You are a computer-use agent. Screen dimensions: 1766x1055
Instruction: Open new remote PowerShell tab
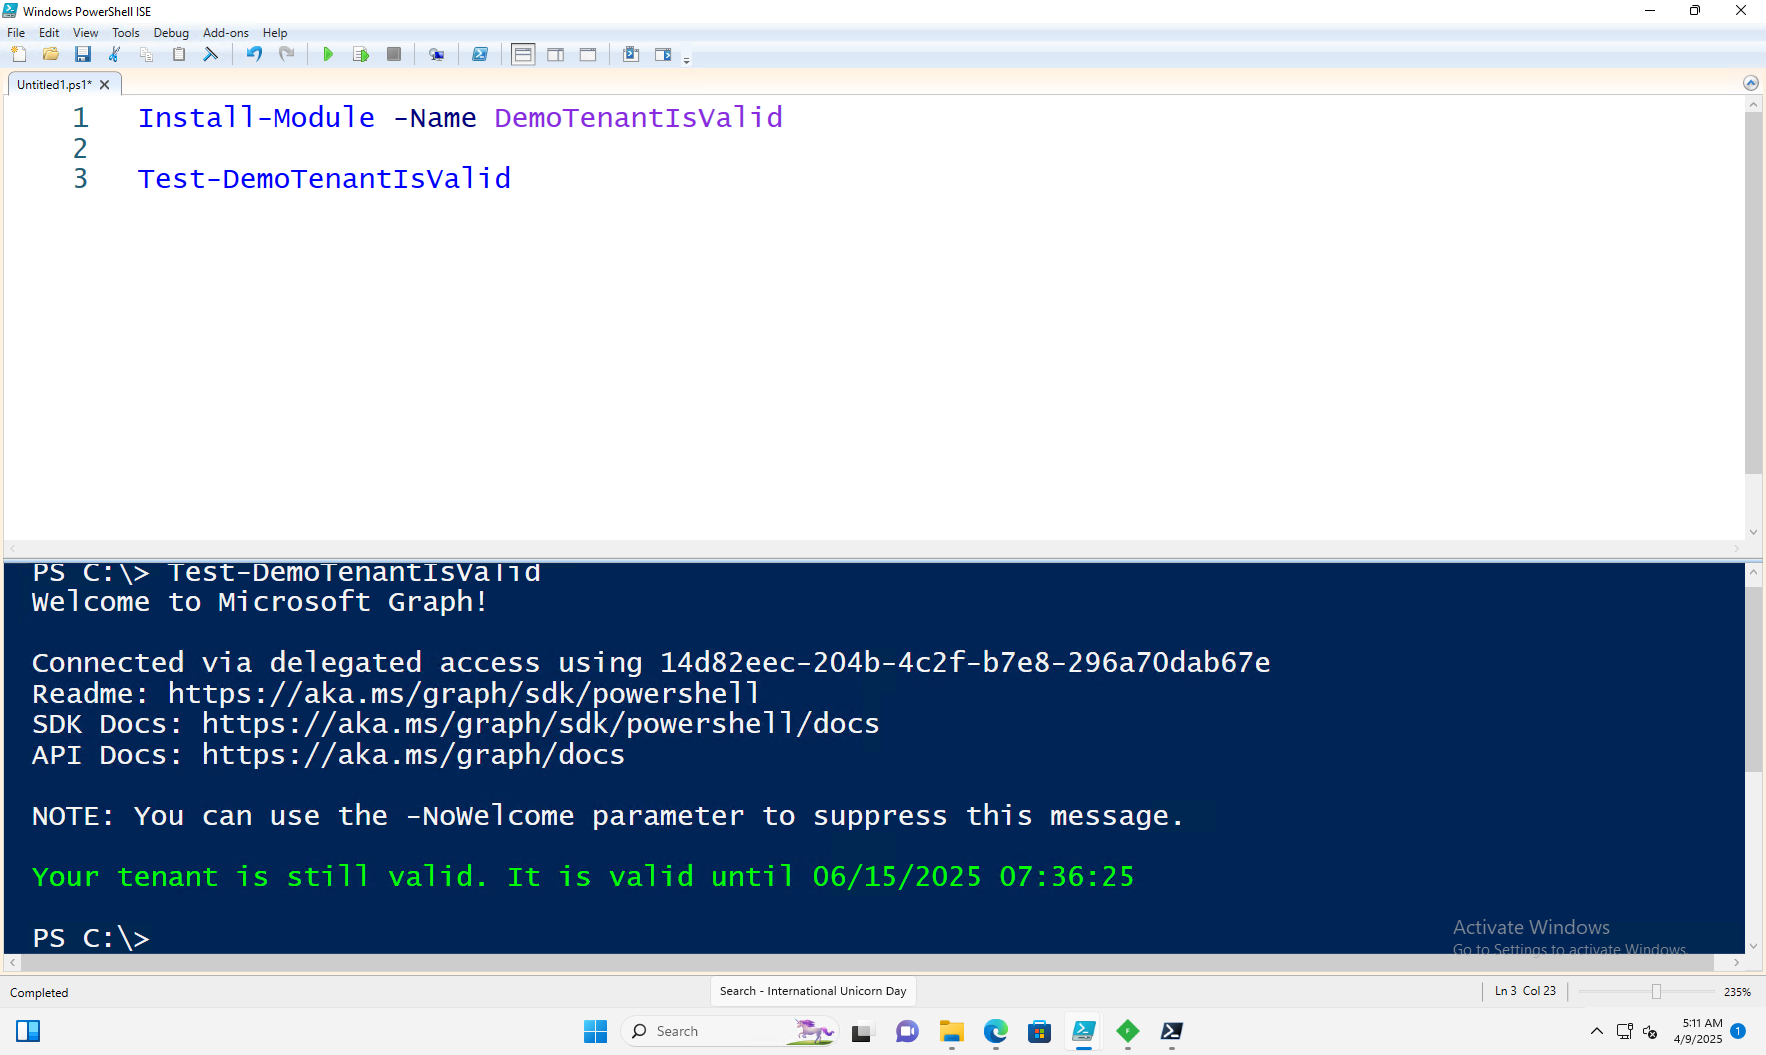[437, 54]
